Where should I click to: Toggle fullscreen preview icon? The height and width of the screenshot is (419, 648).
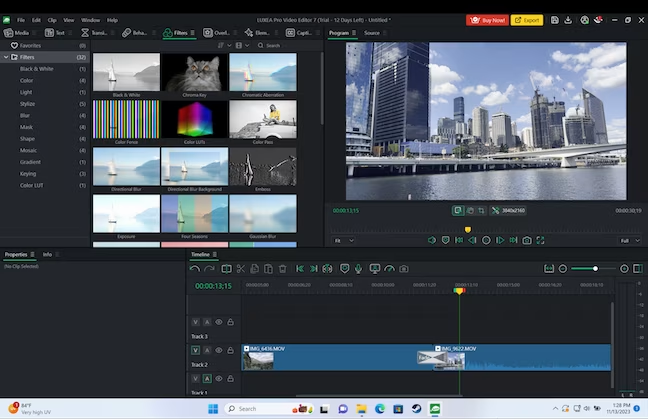click(541, 240)
